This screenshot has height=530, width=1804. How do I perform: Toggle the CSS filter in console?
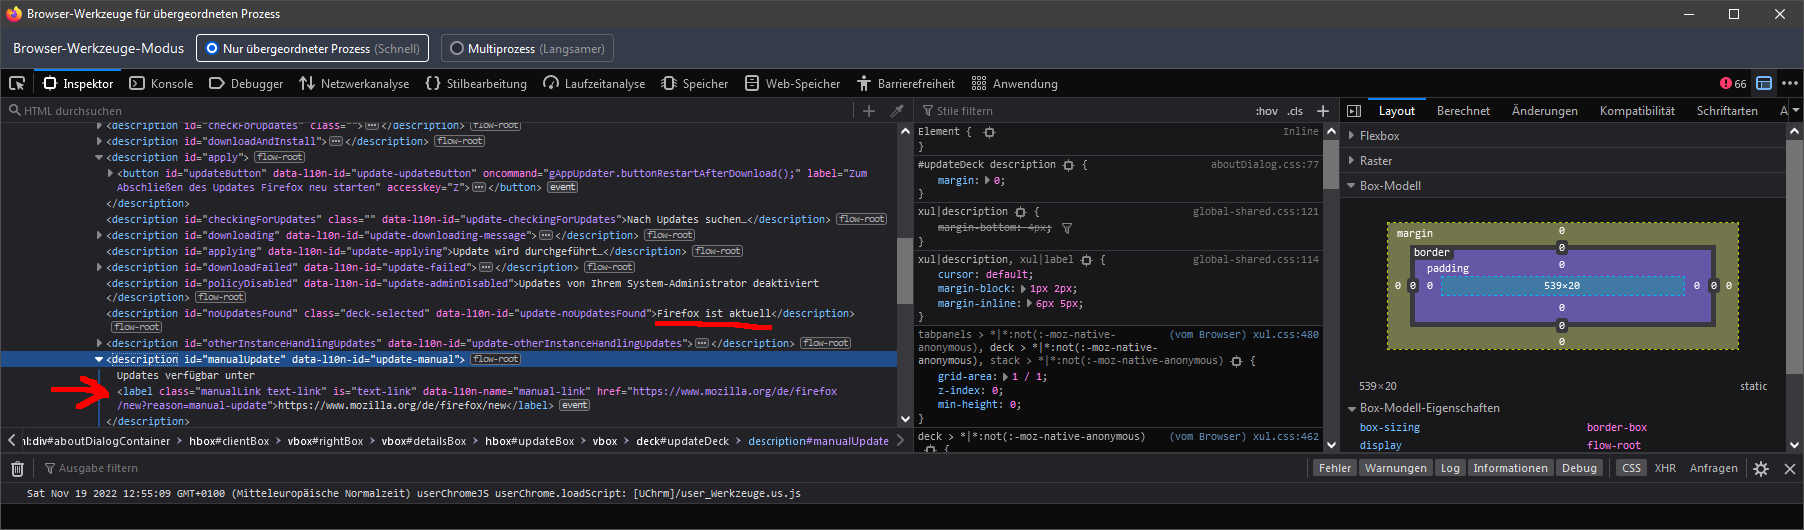tap(1631, 468)
